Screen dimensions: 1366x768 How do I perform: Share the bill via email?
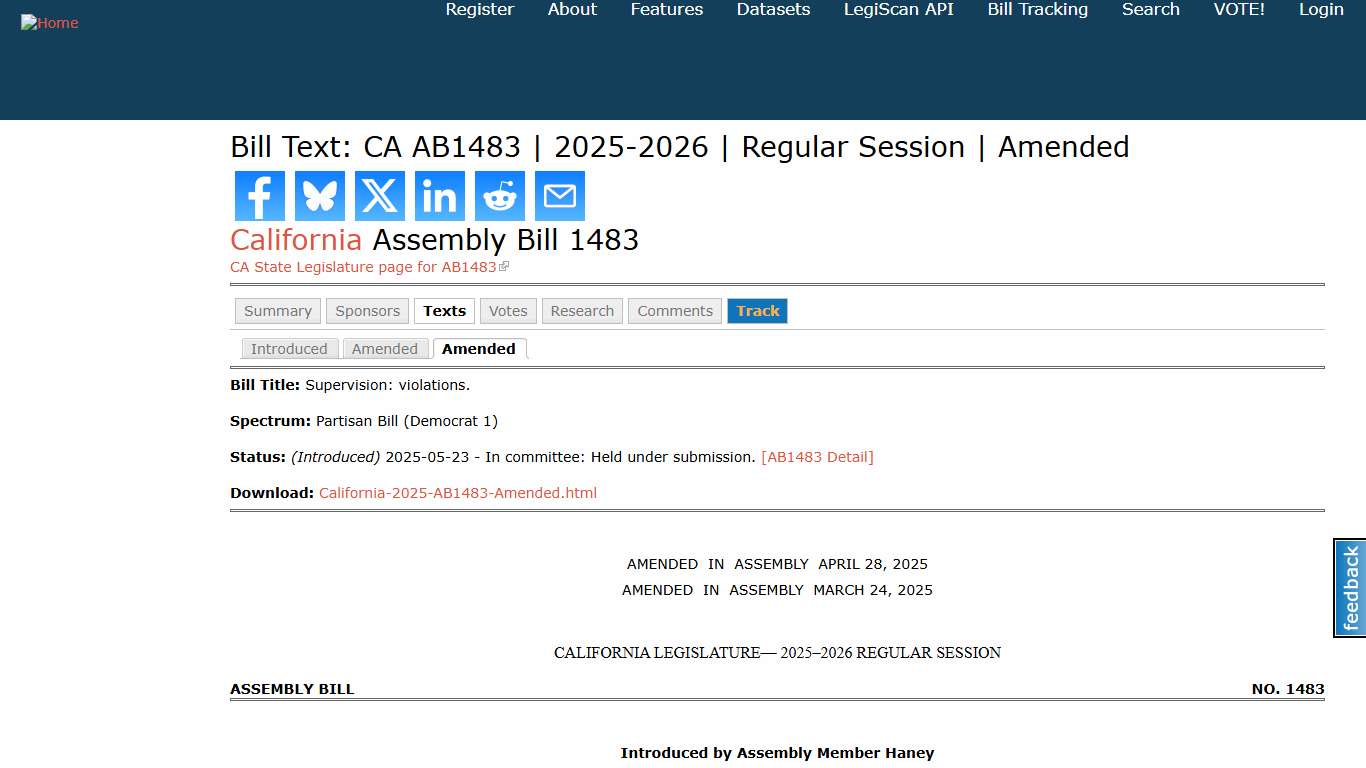559,196
